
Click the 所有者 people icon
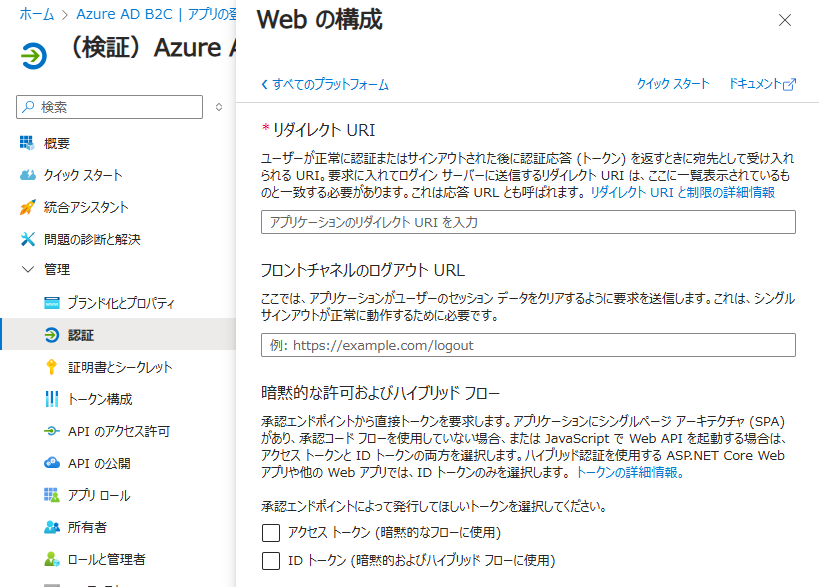[52, 527]
